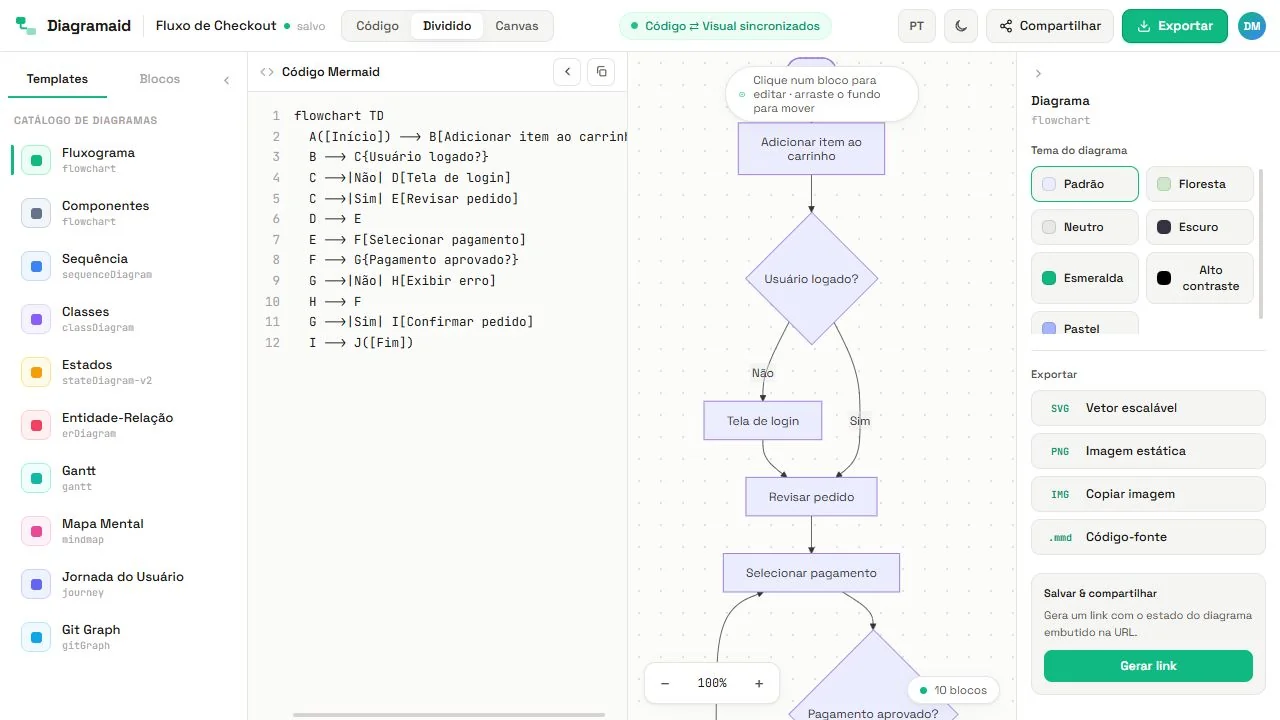Image resolution: width=1280 pixels, height=720 pixels.
Task: Copy the Mermaid code with the copy icon
Action: click(601, 72)
